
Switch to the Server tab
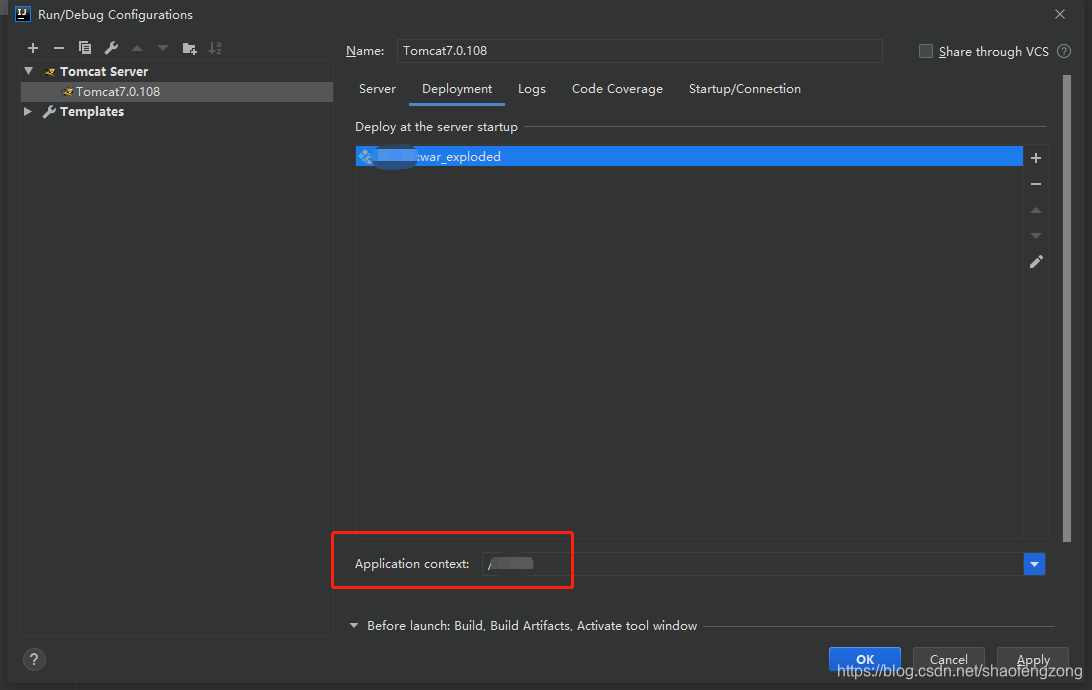click(x=377, y=88)
